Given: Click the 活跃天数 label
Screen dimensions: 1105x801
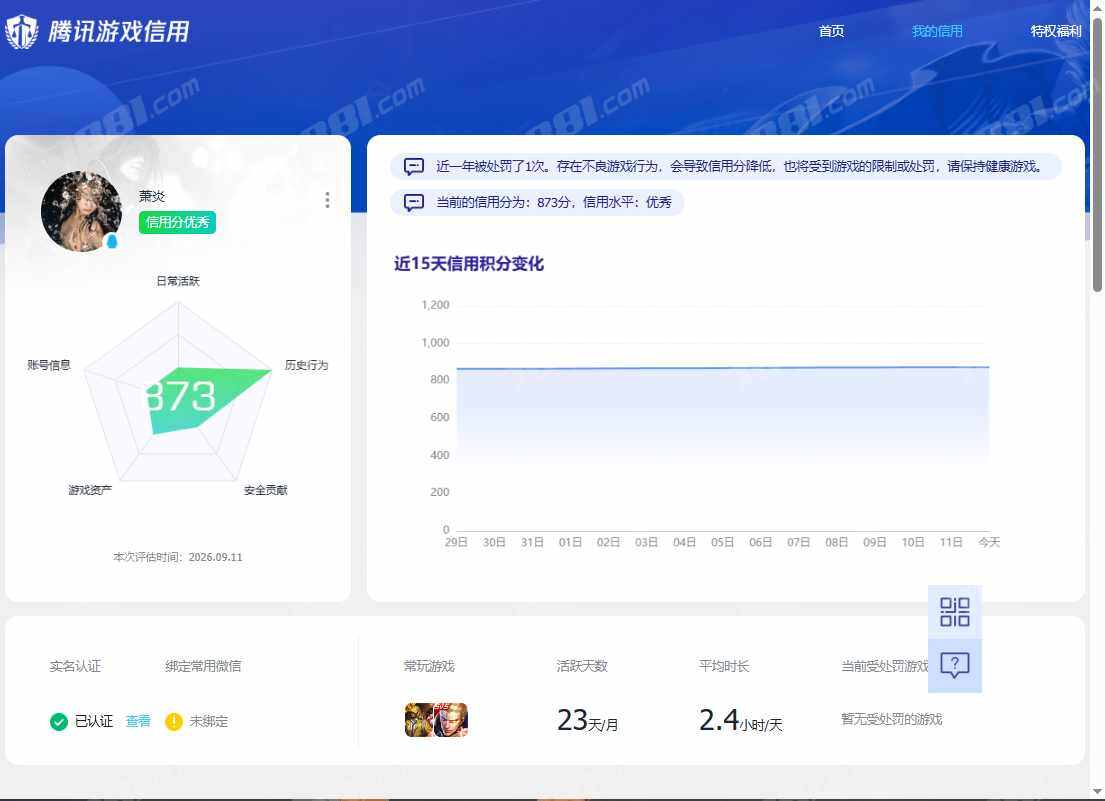Looking at the screenshot, I should pyautogui.click(x=582, y=666).
